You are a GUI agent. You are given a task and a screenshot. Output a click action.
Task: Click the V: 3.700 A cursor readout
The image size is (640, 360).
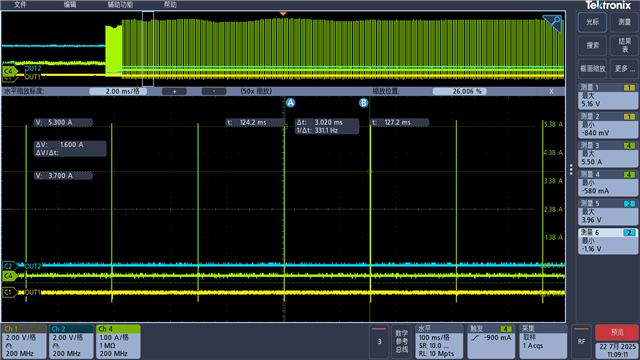coord(63,176)
